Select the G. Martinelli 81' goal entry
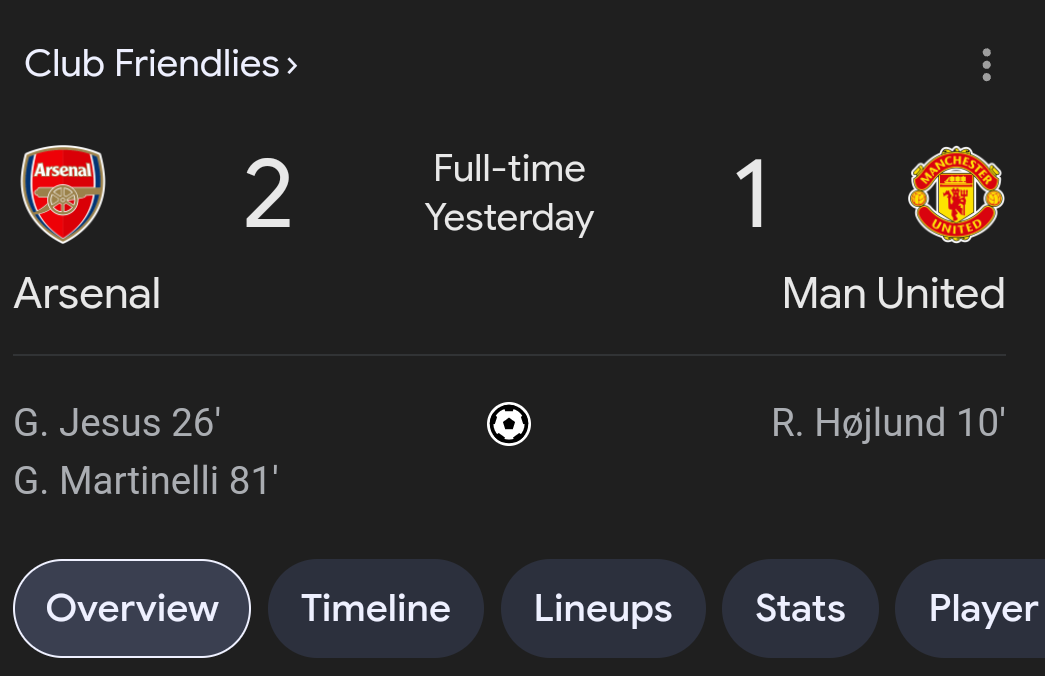 coord(146,481)
